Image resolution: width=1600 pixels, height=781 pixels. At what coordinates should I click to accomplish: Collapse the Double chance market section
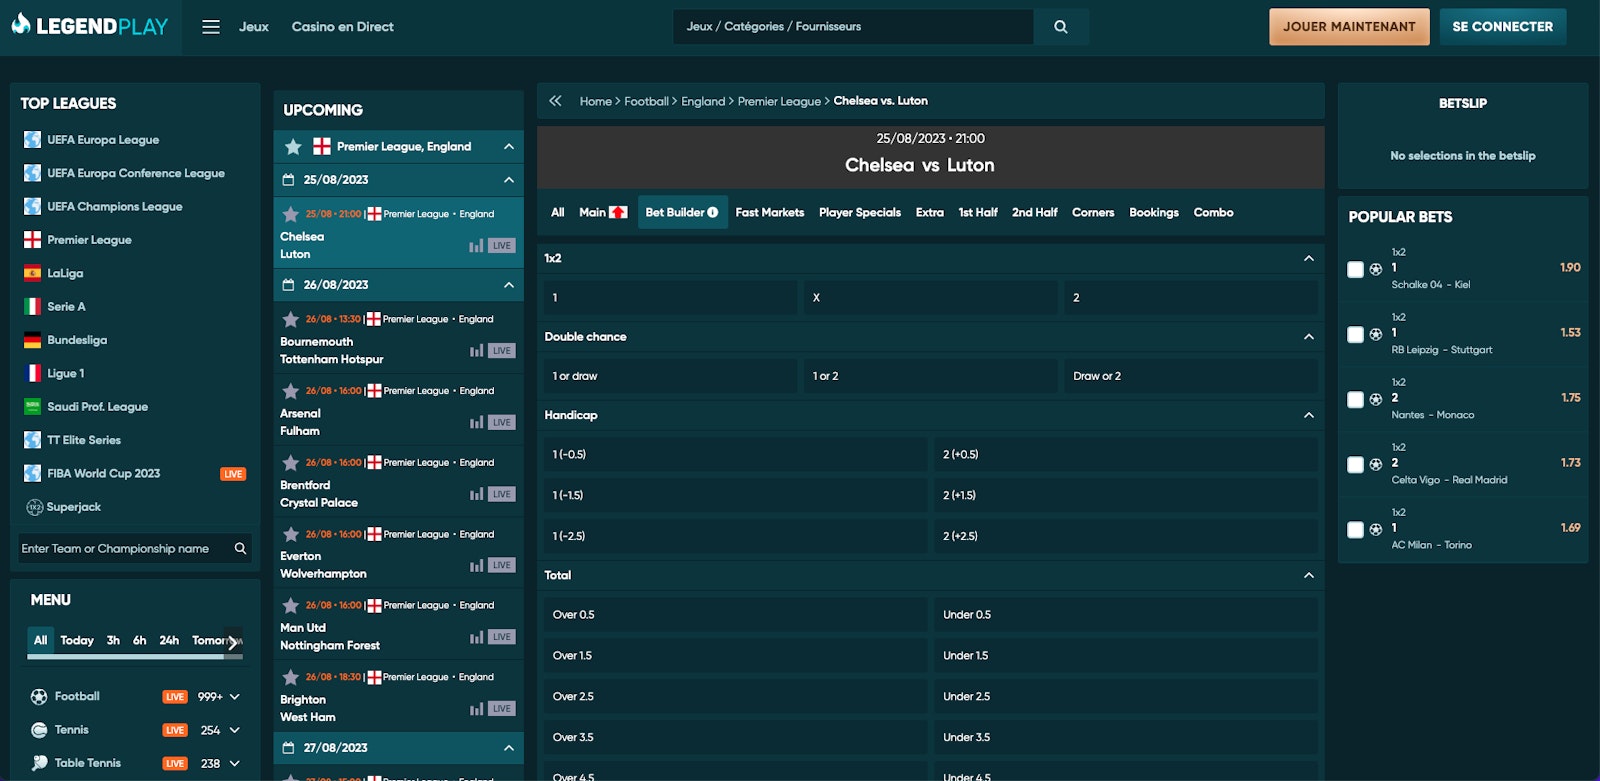(x=1308, y=337)
